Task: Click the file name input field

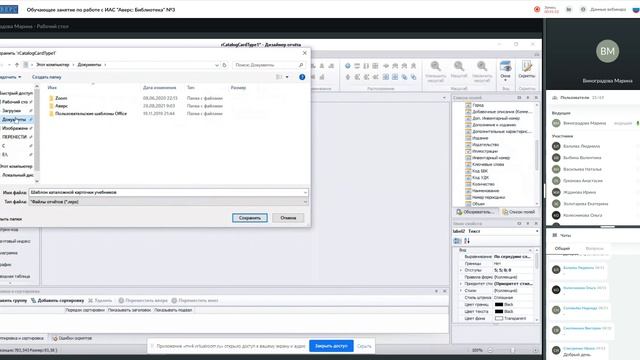Action: (x=168, y=192)
